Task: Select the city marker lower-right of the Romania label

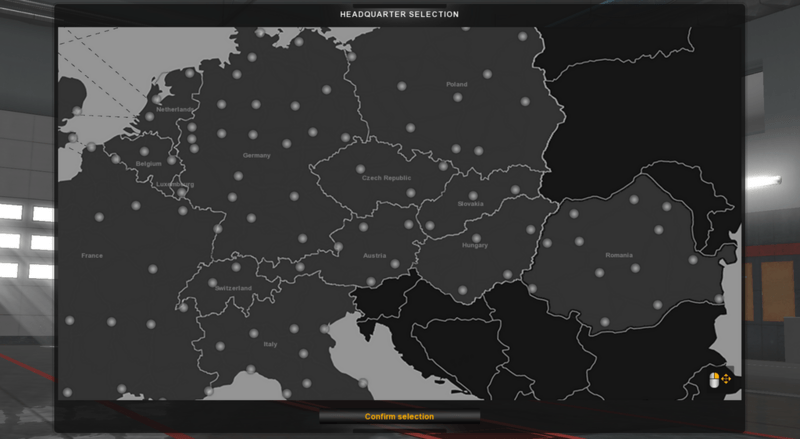Action: pos(635,267)
